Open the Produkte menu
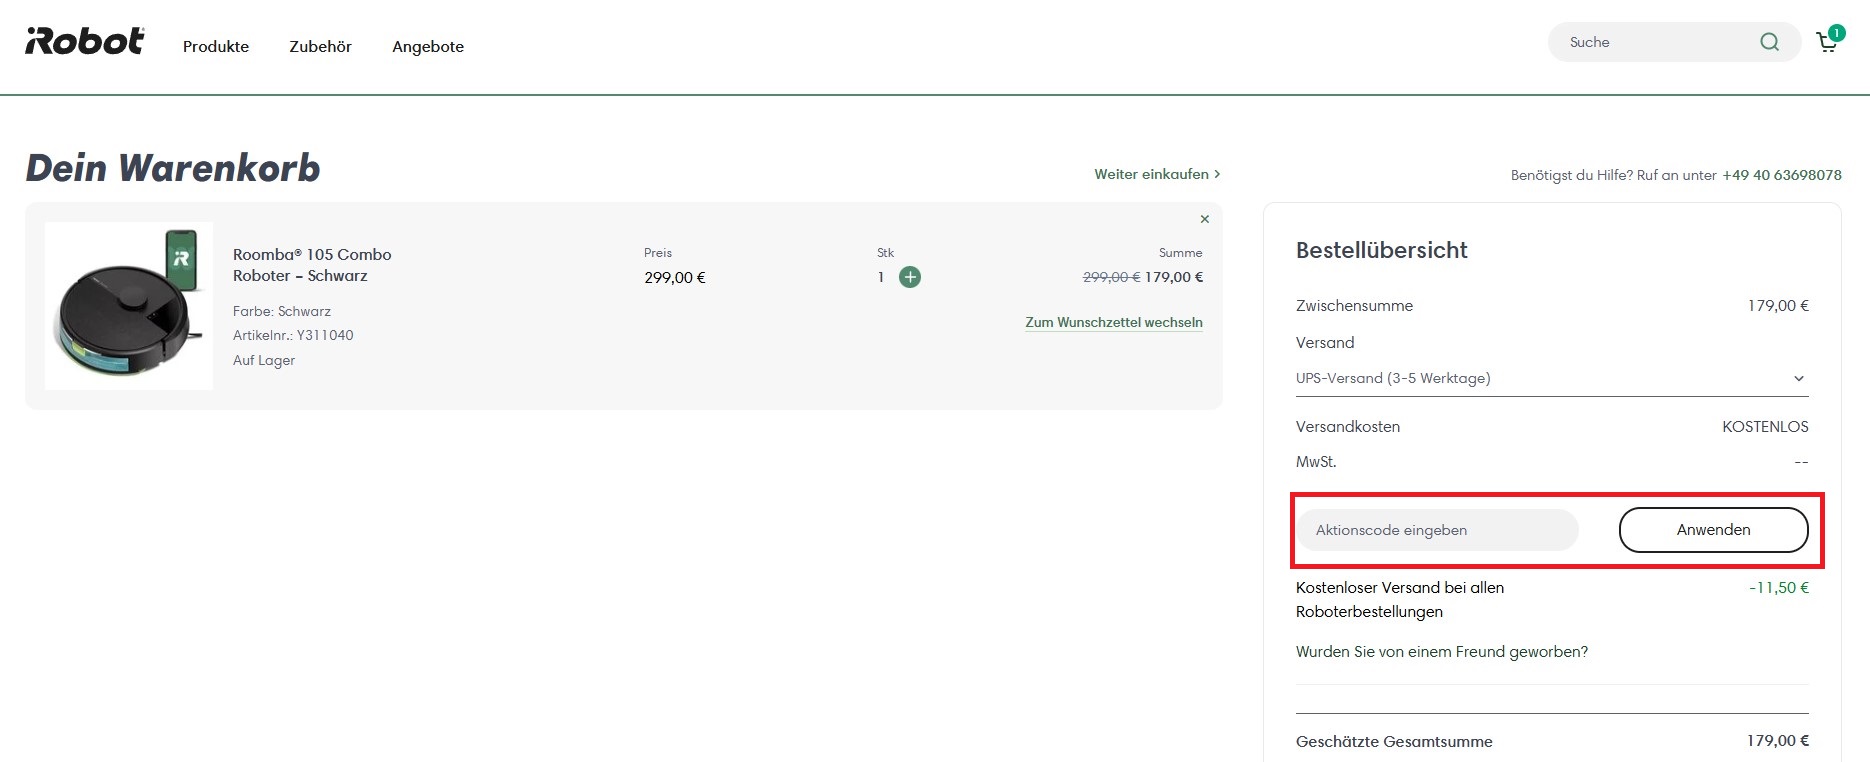Screen dimensions: 1870x762 pos(216,46)
